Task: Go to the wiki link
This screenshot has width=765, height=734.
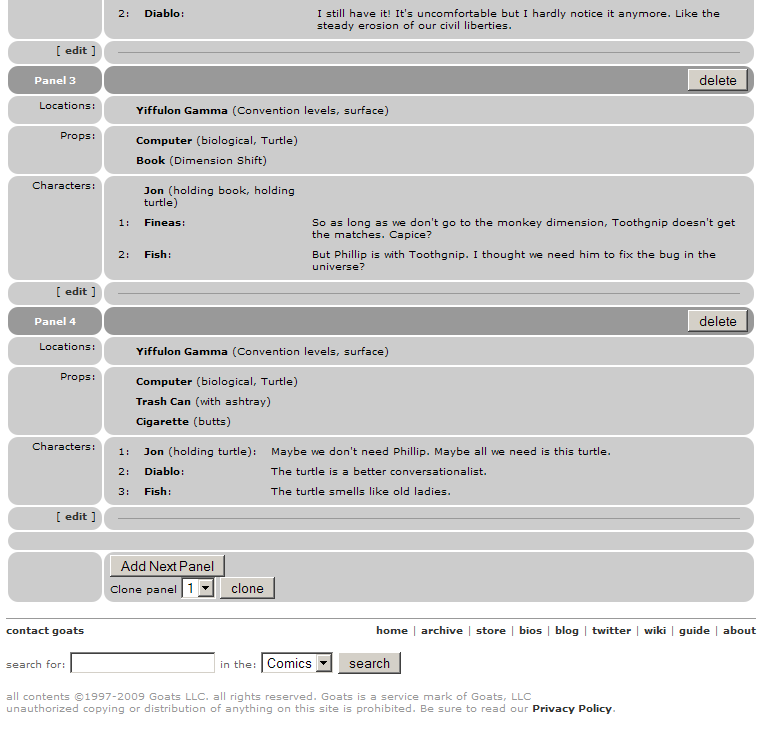Action: tap(655, 631)
